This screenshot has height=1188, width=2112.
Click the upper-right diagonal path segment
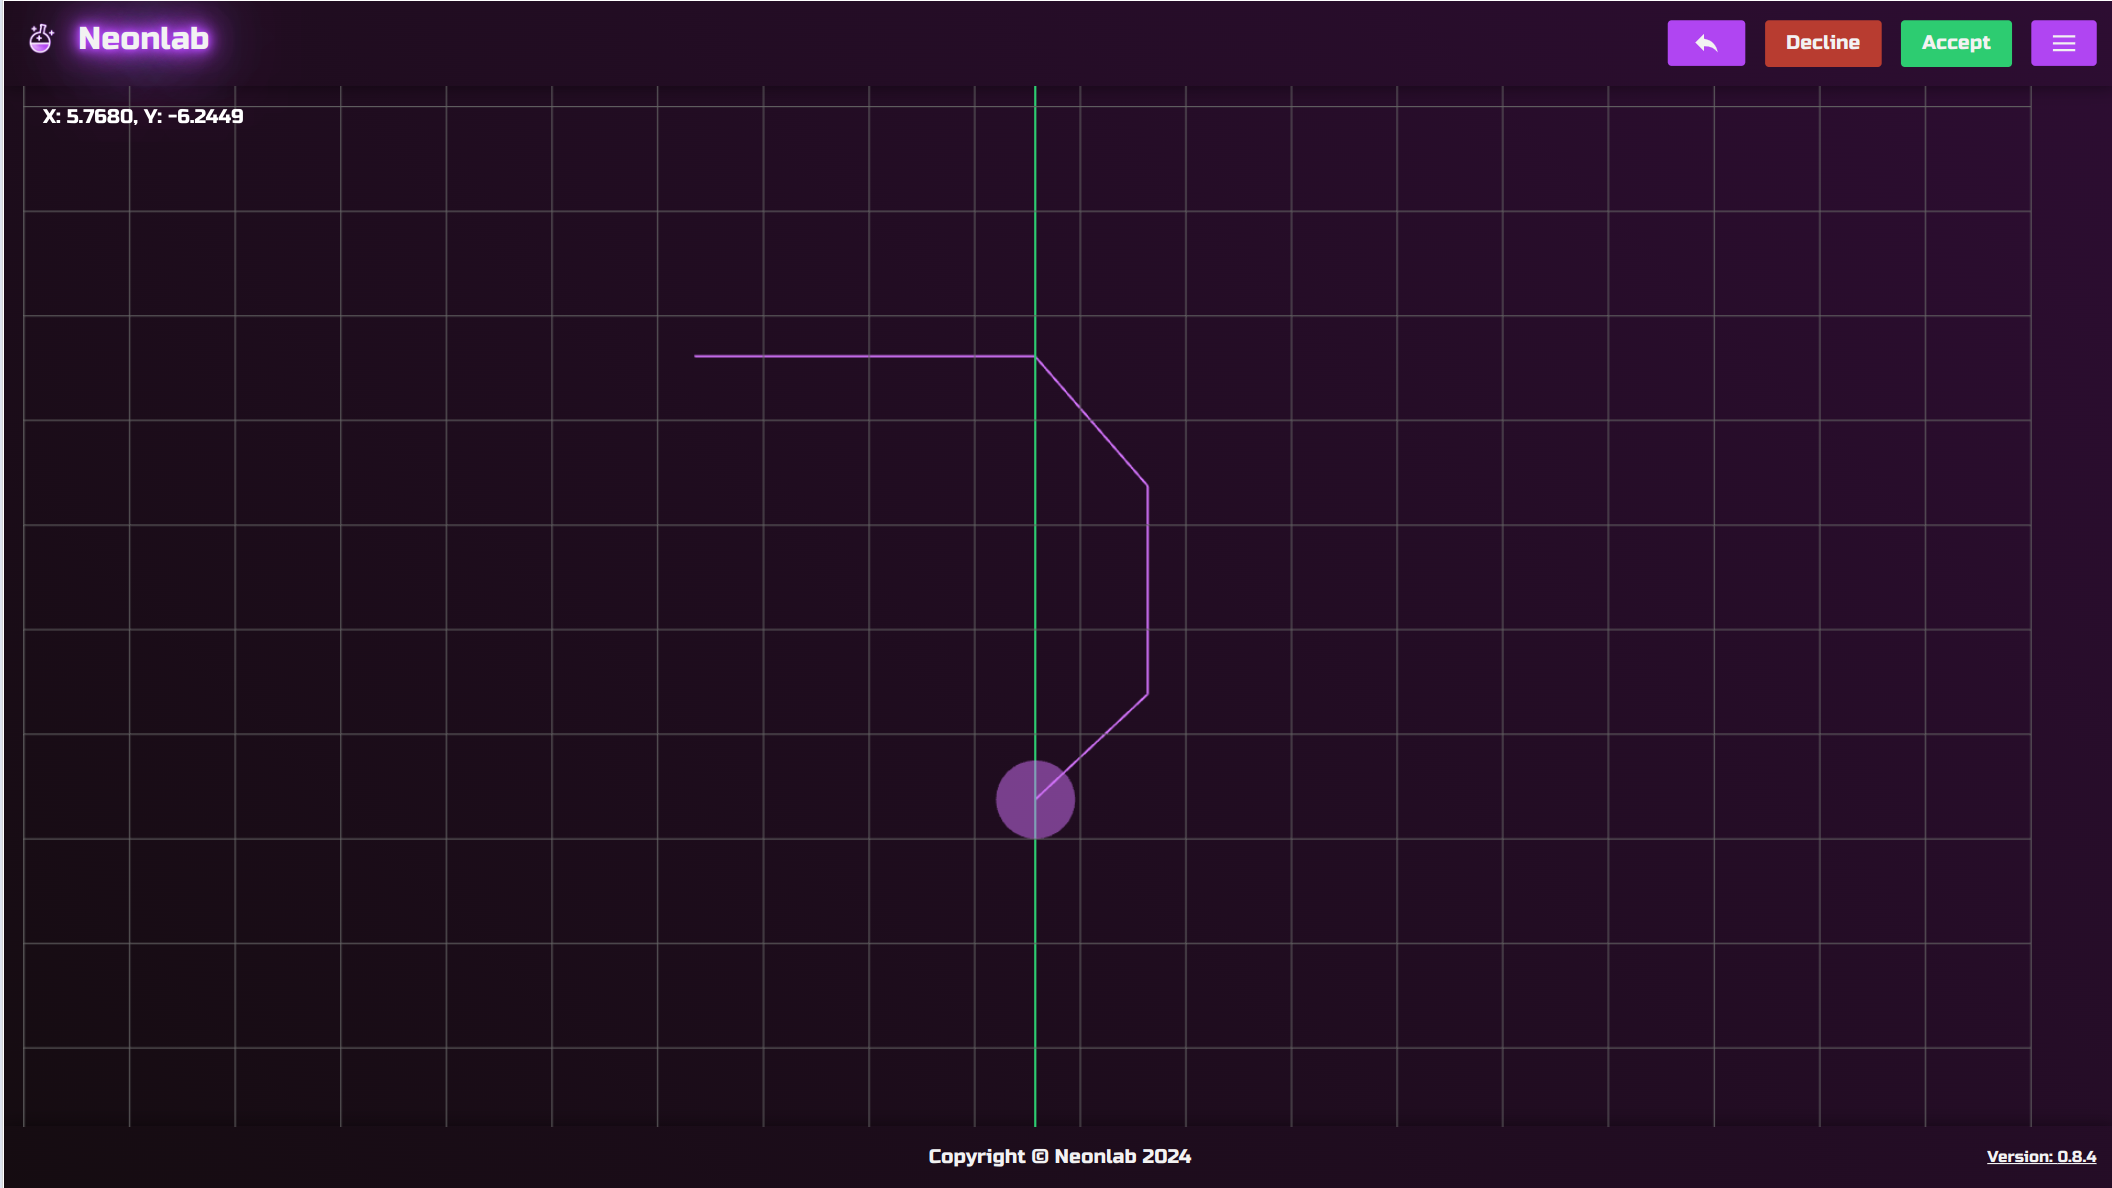[1090, 420]
